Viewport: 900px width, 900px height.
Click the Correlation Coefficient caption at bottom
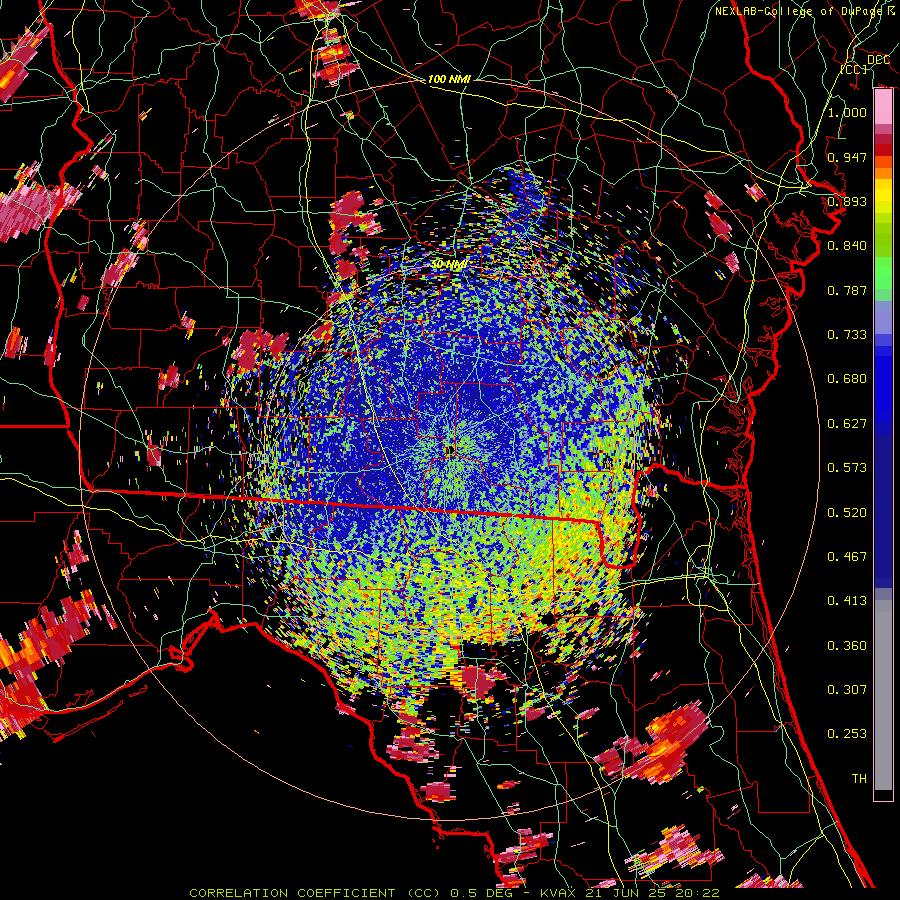point(455,893)
